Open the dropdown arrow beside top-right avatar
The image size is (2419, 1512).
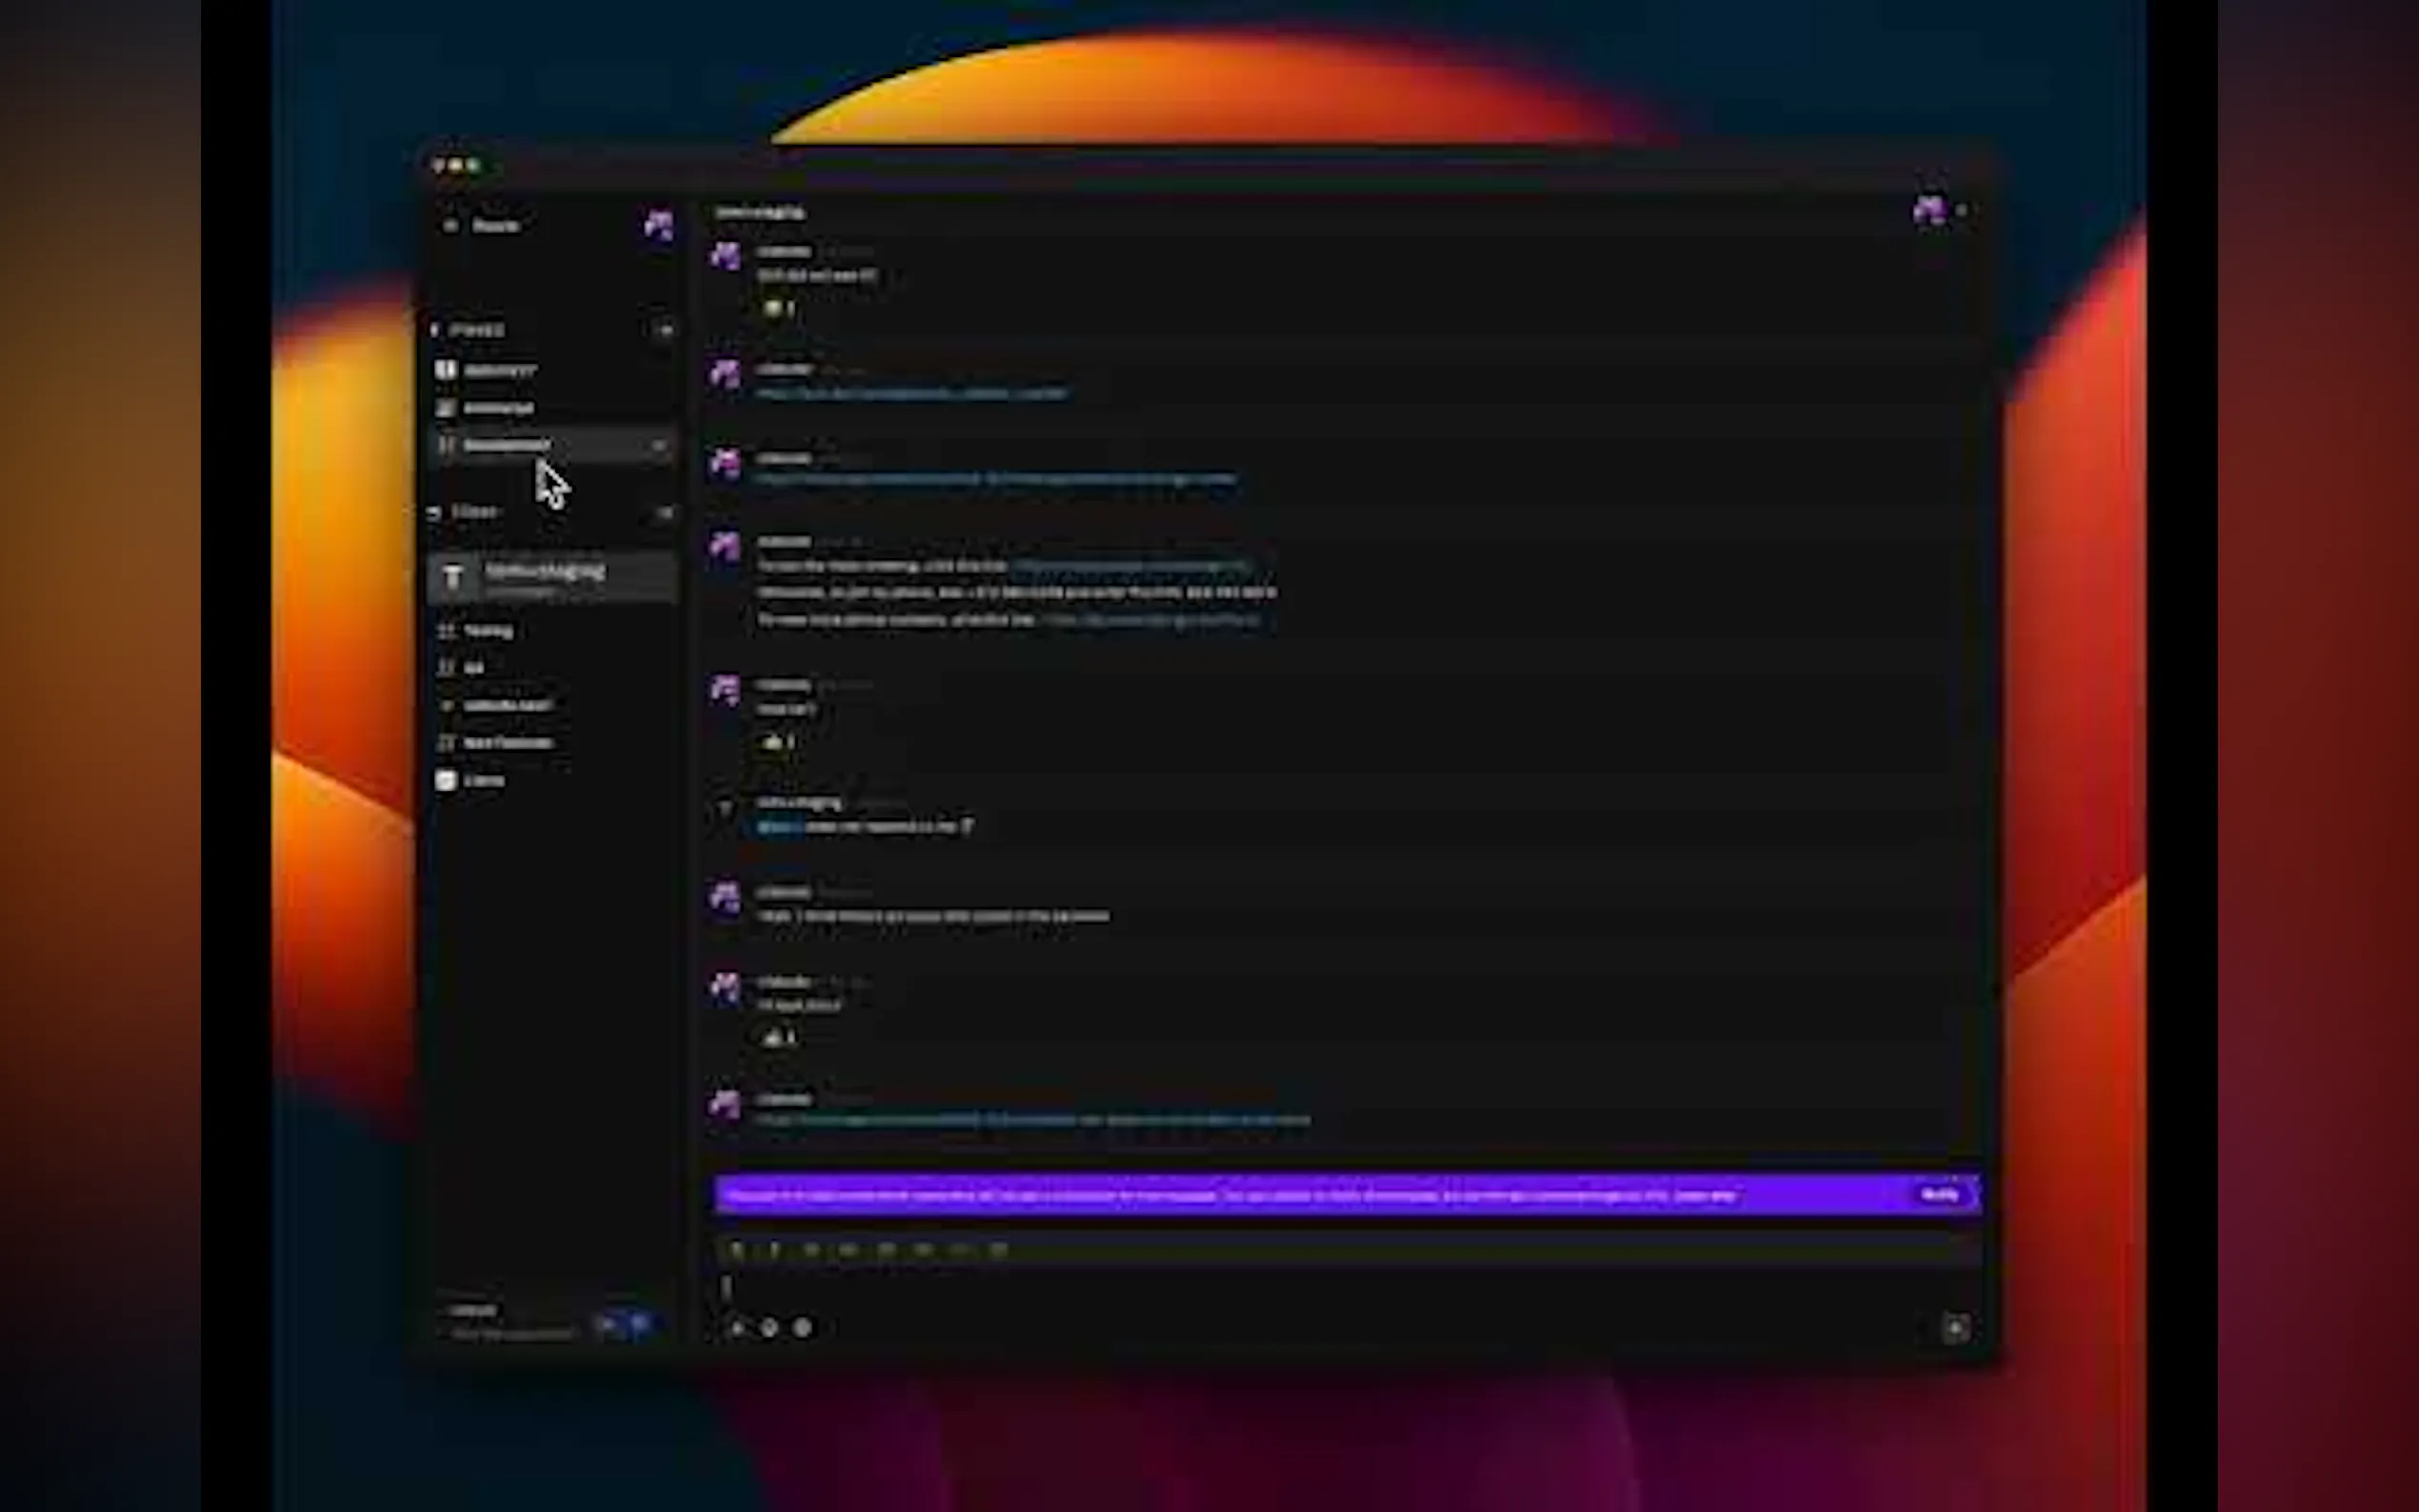[x=1962, y=211]
